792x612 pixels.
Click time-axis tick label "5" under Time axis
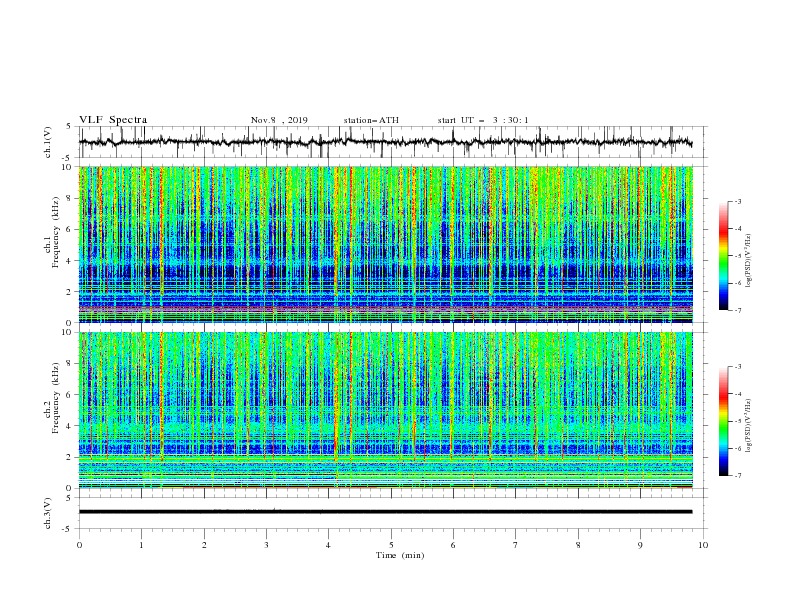[391, 545]
